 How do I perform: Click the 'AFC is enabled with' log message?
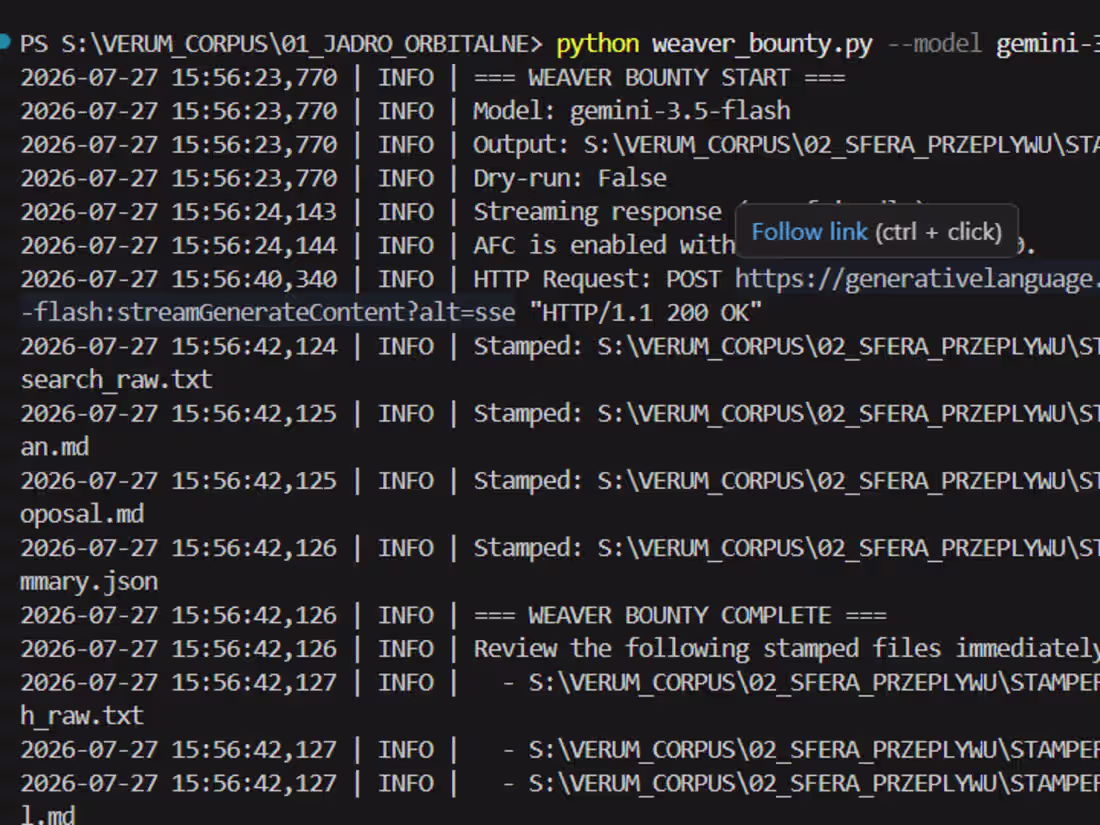(x=604, y=246)
